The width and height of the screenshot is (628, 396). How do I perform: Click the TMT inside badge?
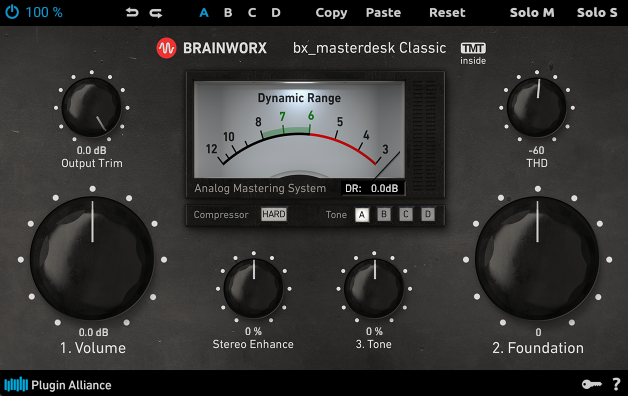(x=473, y=54)
